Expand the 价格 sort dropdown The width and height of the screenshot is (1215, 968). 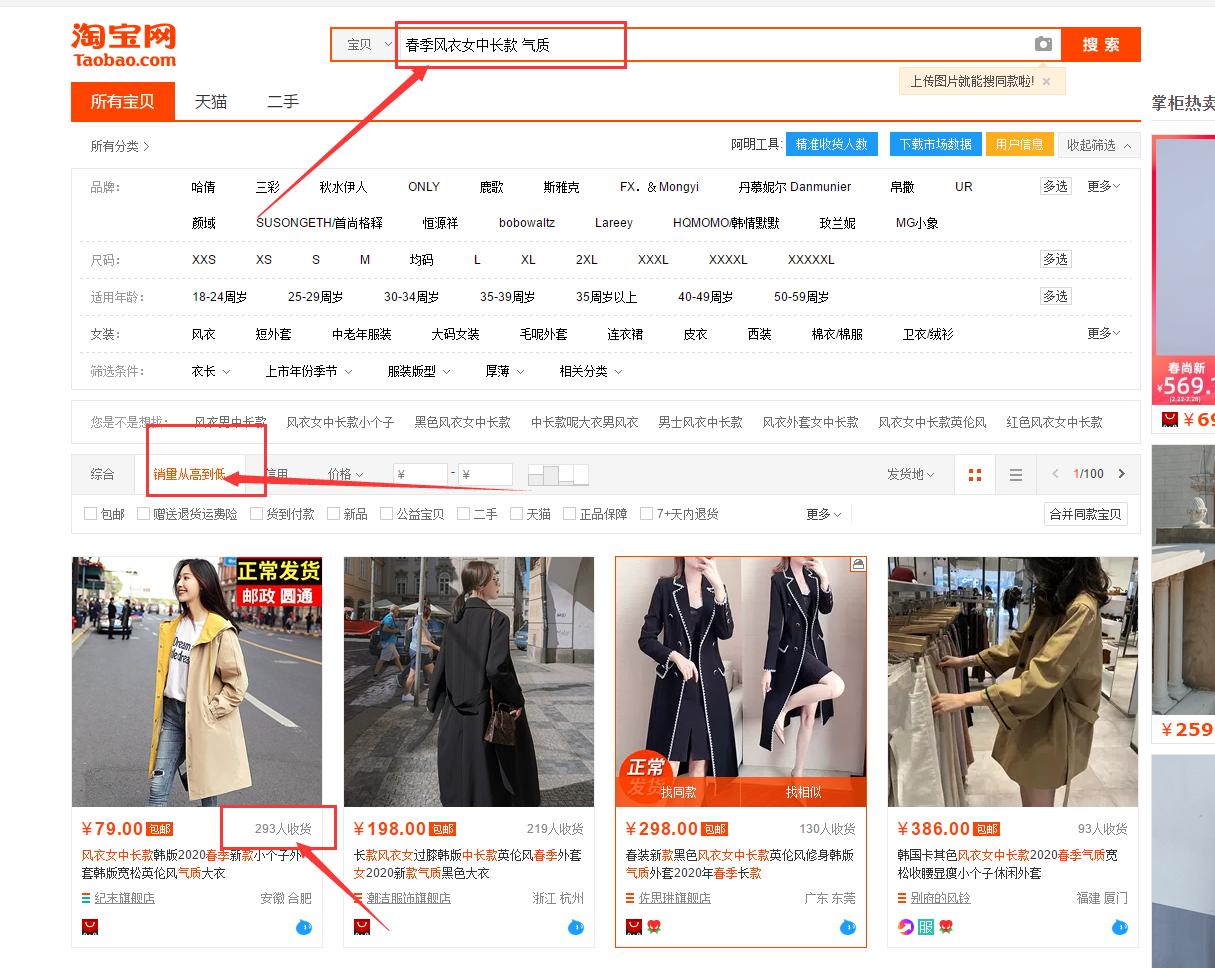pyautogui.click(x=344, y=475)
